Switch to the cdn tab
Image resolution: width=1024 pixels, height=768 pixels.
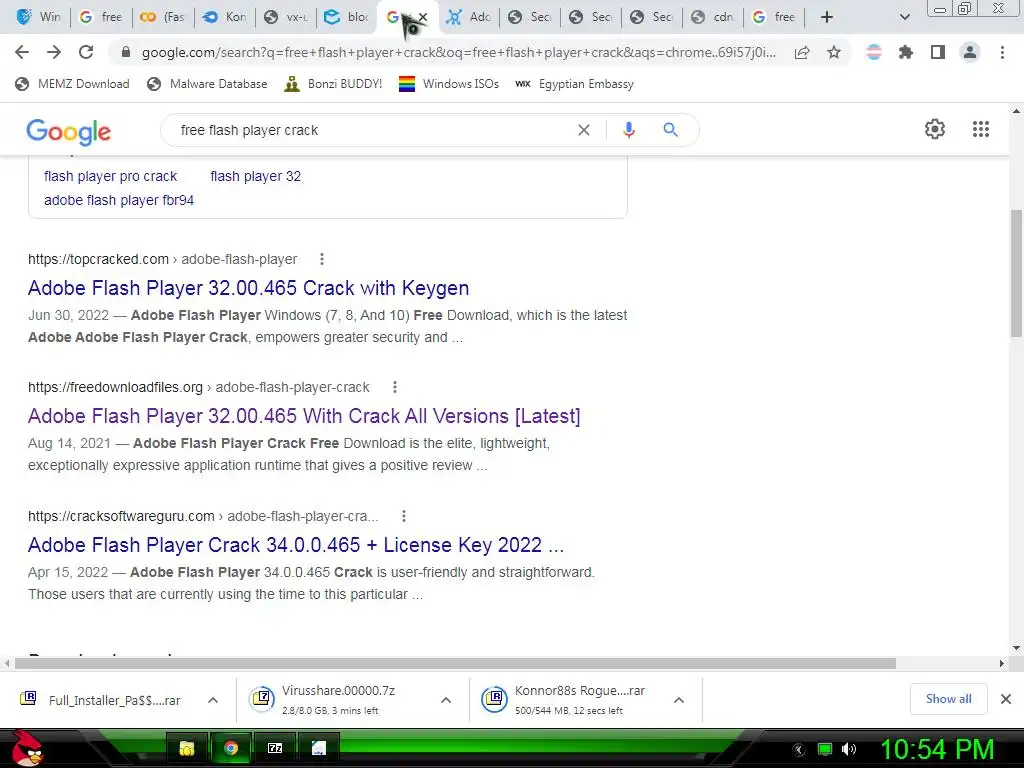click(713, 17)
